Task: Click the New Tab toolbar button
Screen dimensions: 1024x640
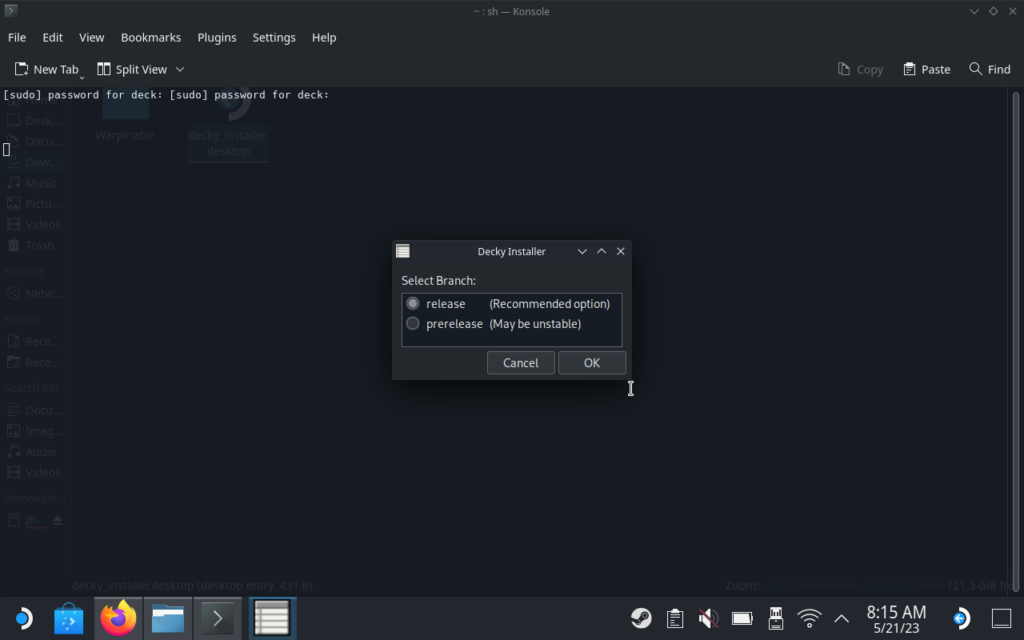Action: click(x=46, y=69)
